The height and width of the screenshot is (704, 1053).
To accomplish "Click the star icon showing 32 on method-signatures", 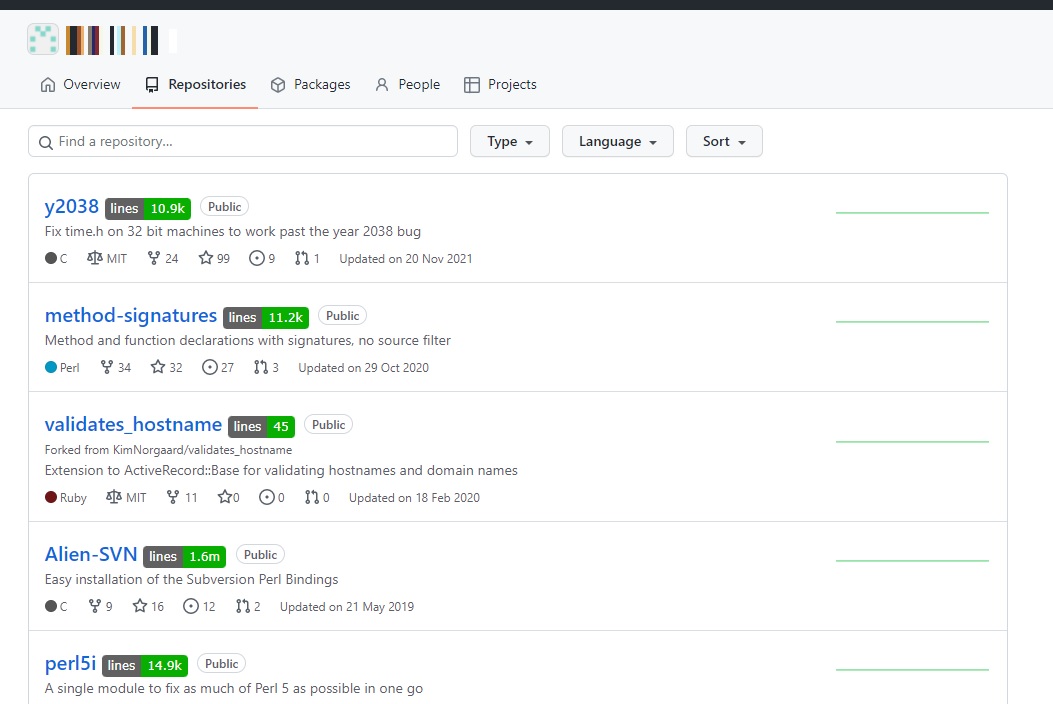I will coord(158,367).
